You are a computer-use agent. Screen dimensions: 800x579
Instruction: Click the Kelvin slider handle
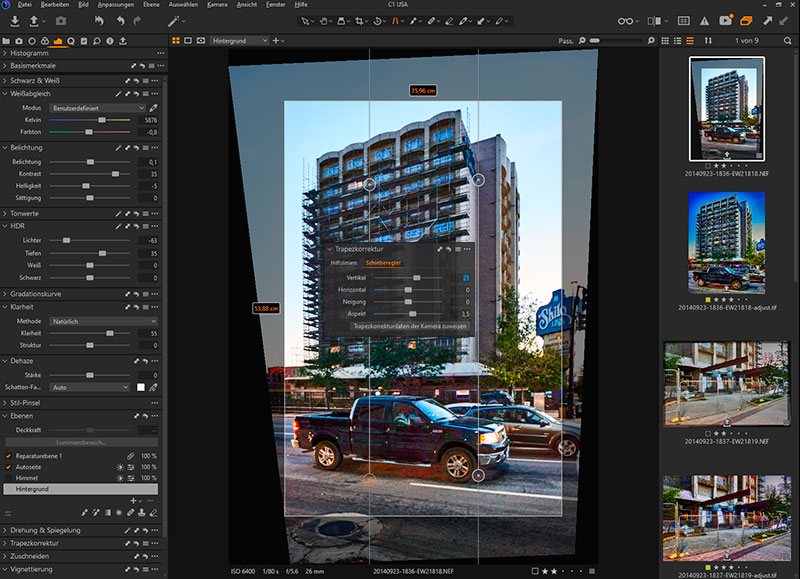click(102, 120)
